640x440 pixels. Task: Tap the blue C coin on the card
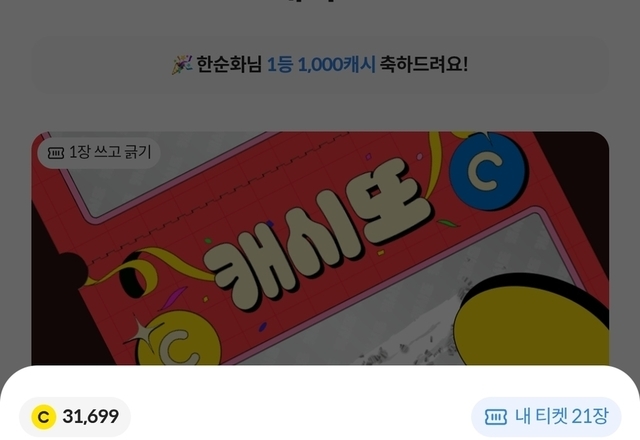[488, 171]
